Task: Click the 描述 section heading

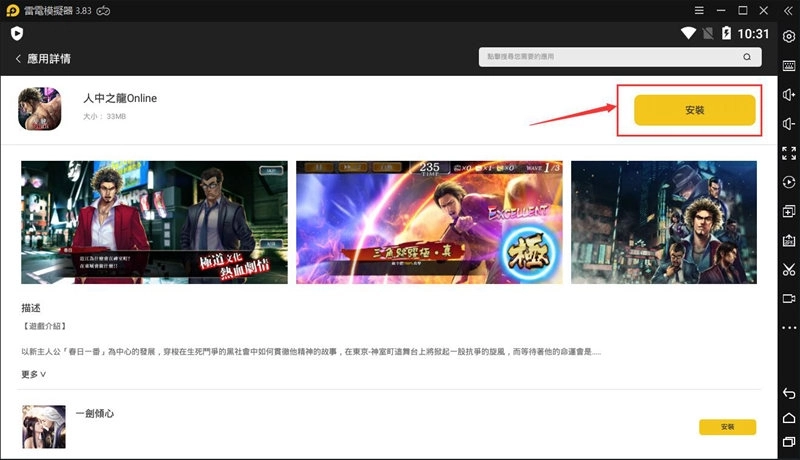Action: click(x=31, y=308)
